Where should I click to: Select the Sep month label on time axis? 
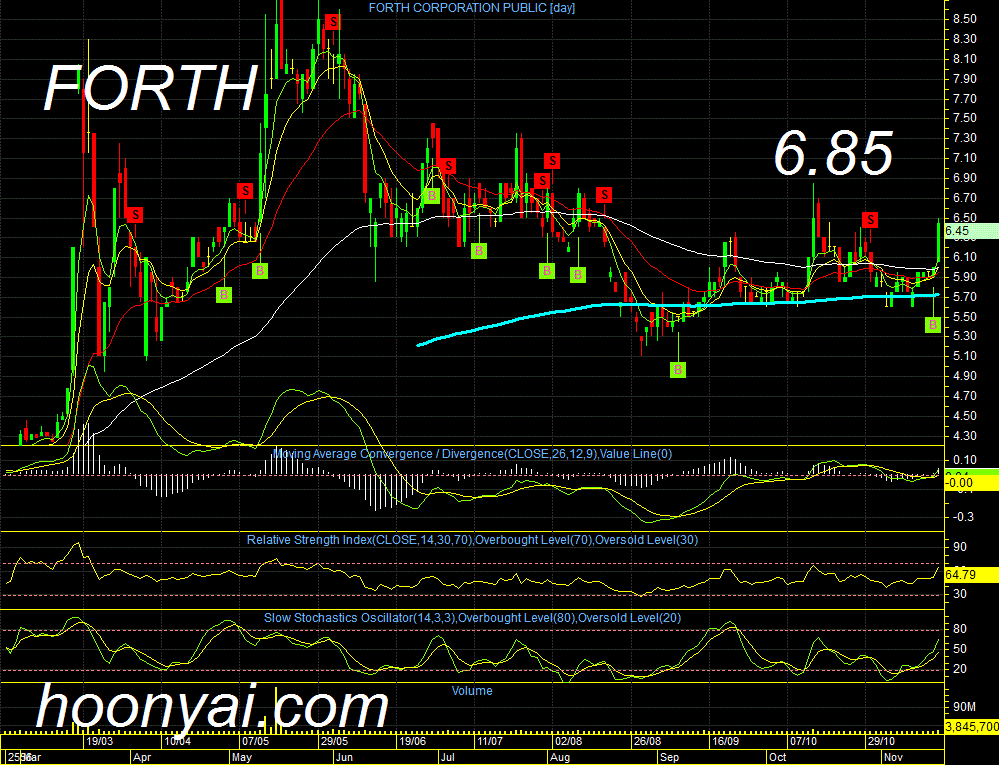pyautogui.click(x=670, y=757)
